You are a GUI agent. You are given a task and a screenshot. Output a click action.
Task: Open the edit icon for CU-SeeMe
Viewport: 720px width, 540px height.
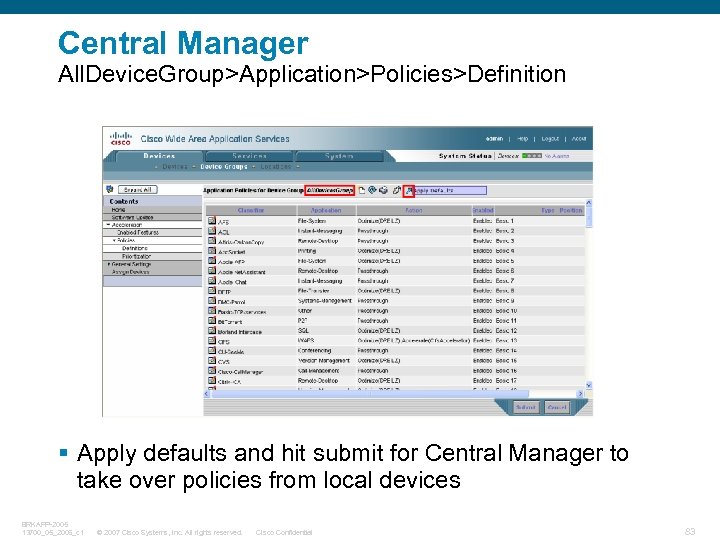212,350
